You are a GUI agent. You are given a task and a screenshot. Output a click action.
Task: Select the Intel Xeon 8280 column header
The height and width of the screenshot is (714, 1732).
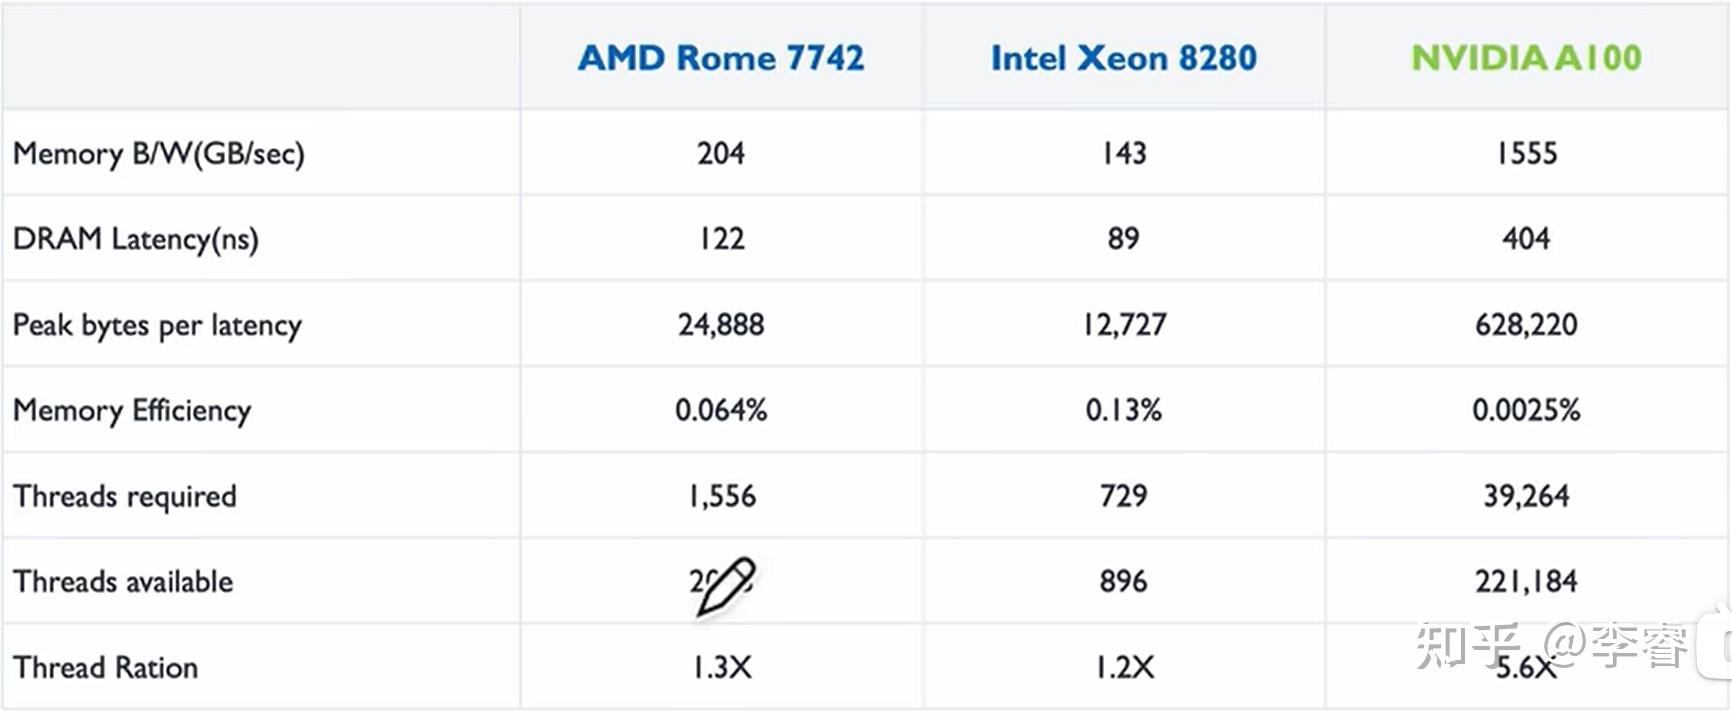(x=1123, y=58)
